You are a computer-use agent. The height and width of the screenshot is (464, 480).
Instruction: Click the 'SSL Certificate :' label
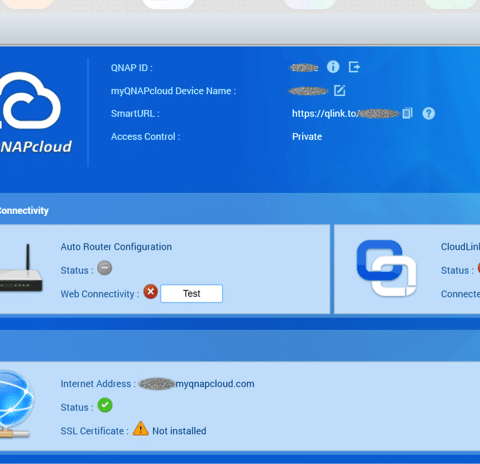(95, 431)
